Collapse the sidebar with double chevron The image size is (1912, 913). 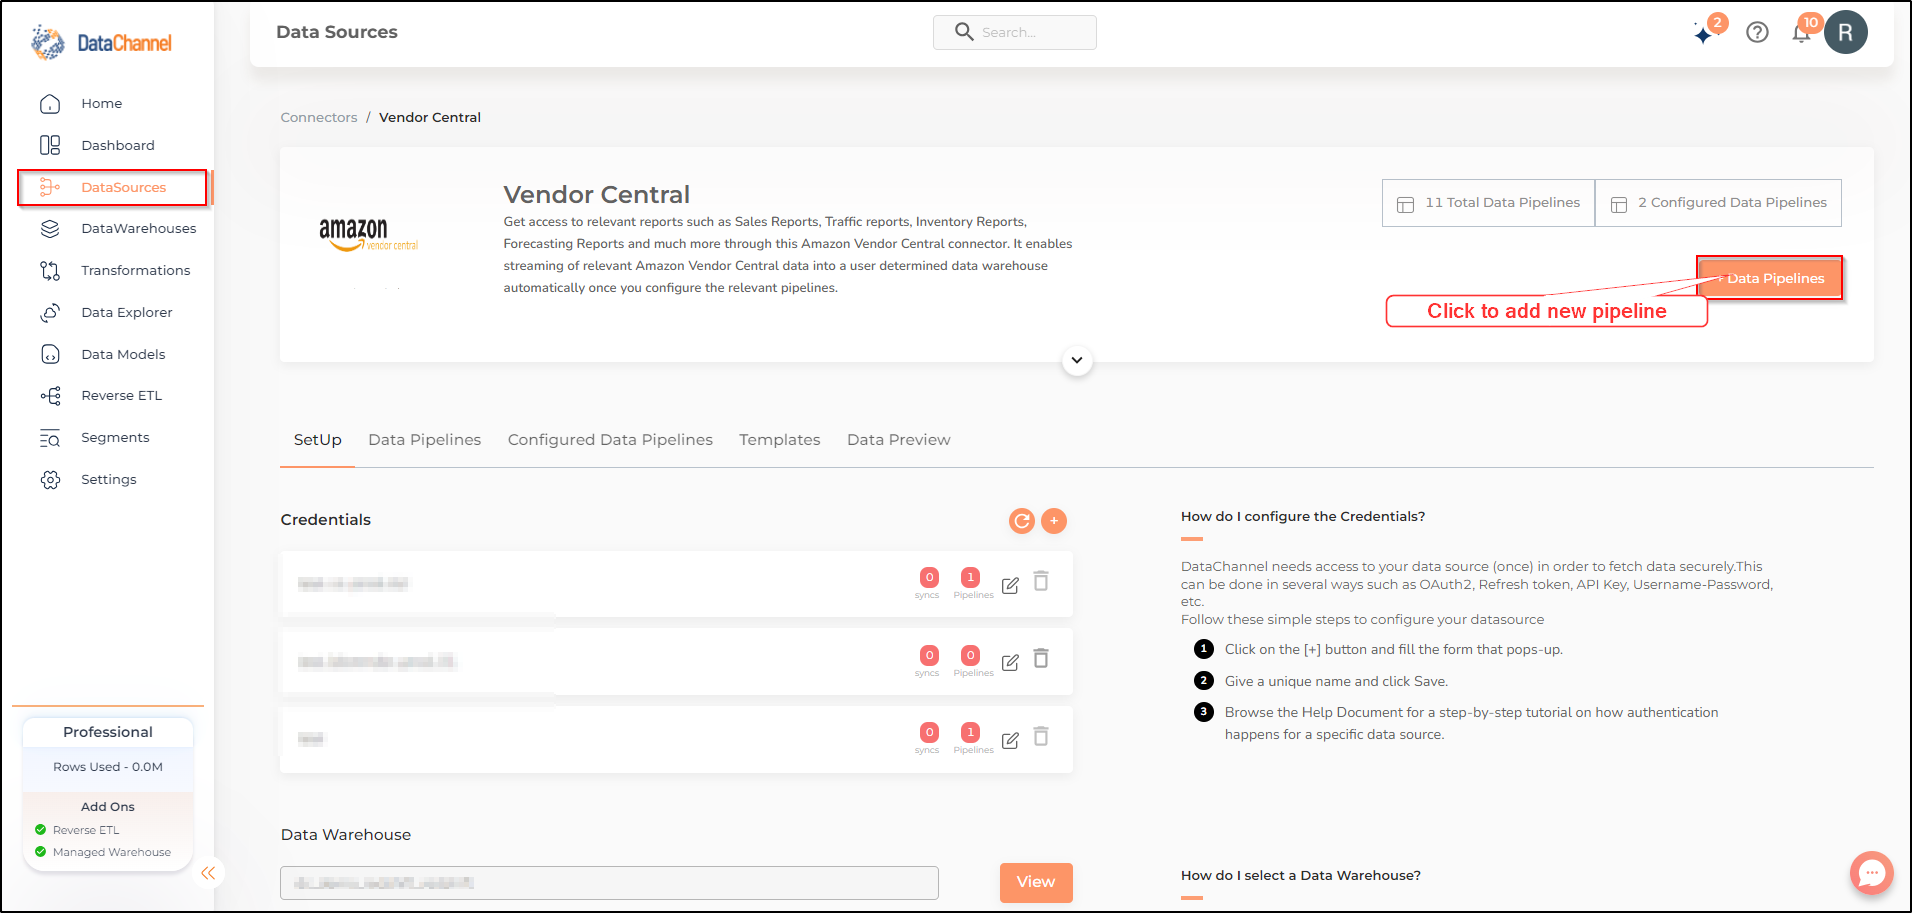pos(208,873)
